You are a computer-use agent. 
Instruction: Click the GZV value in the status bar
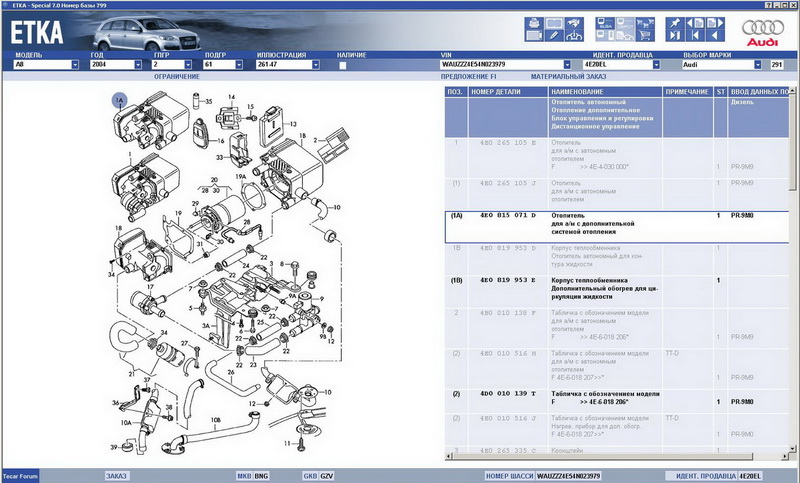(x=327, y=476)
